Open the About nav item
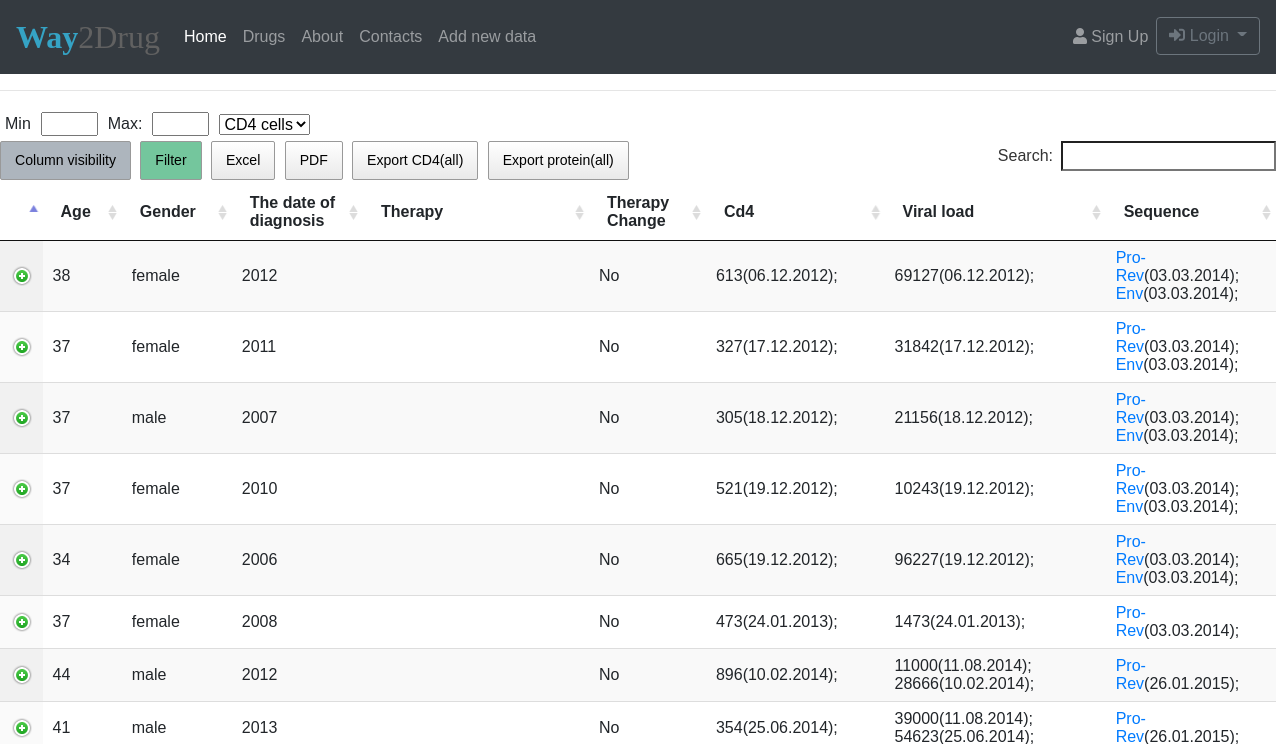 click(322, 36)
